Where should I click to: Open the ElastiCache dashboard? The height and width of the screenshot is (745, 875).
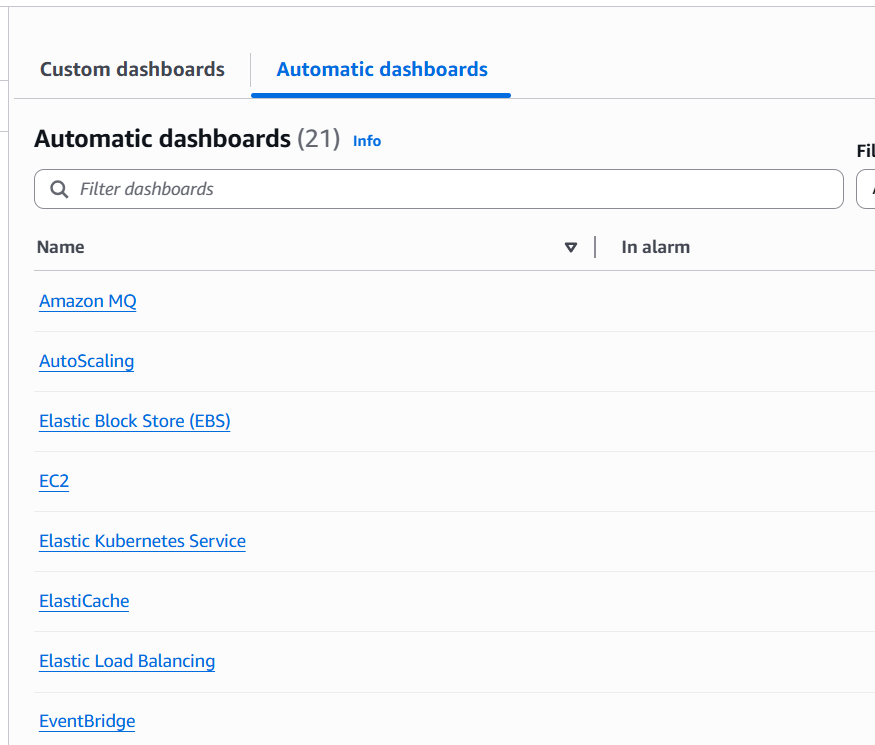[84, 601]
